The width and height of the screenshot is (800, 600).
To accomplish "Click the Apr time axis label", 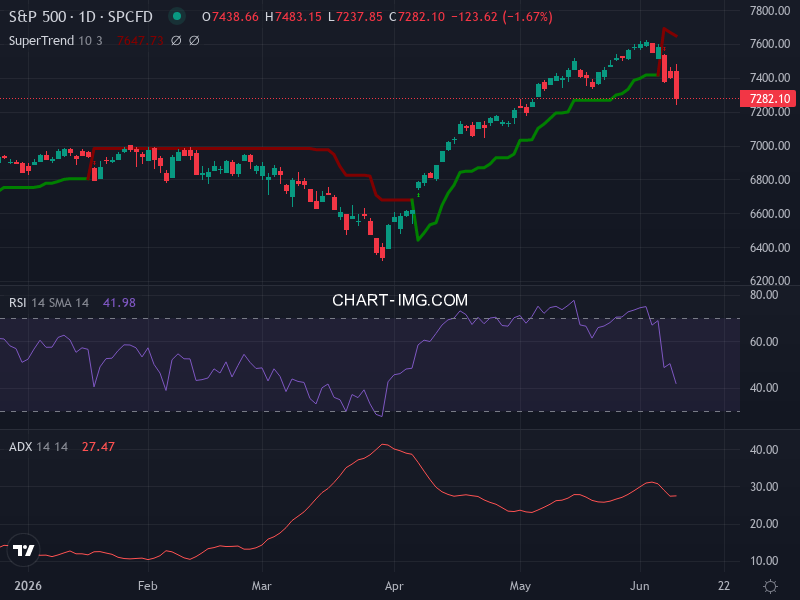I will (x=394, y=586).
